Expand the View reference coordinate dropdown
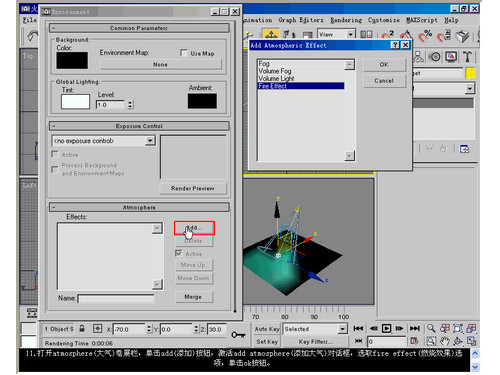Screen dimensions: 500x375 click(x=350, y=34)
